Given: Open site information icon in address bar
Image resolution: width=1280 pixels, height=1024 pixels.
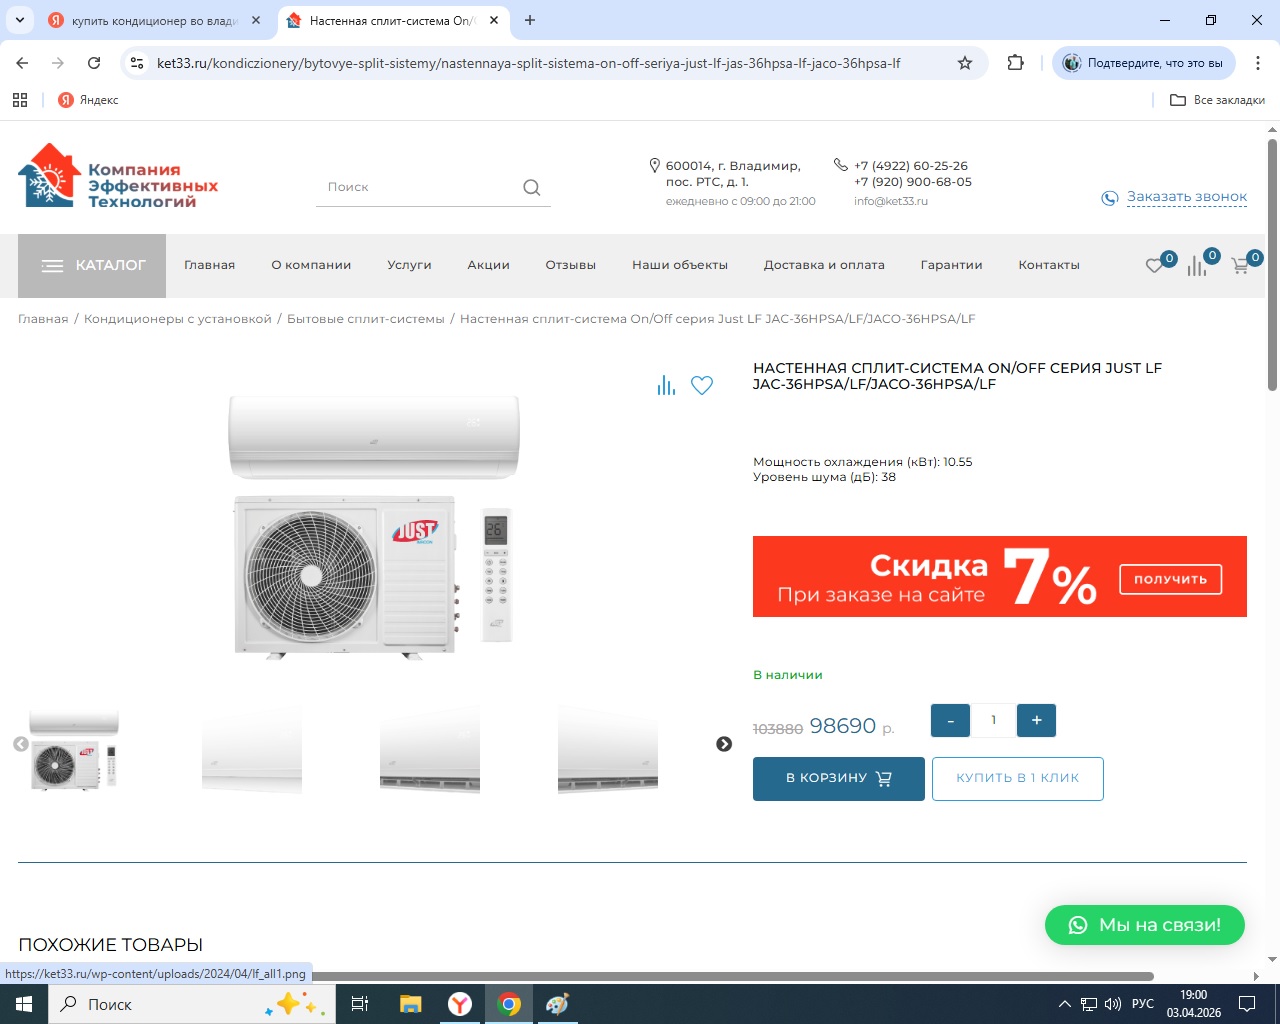Looking at the screenshot, I should tap(137, 63).
